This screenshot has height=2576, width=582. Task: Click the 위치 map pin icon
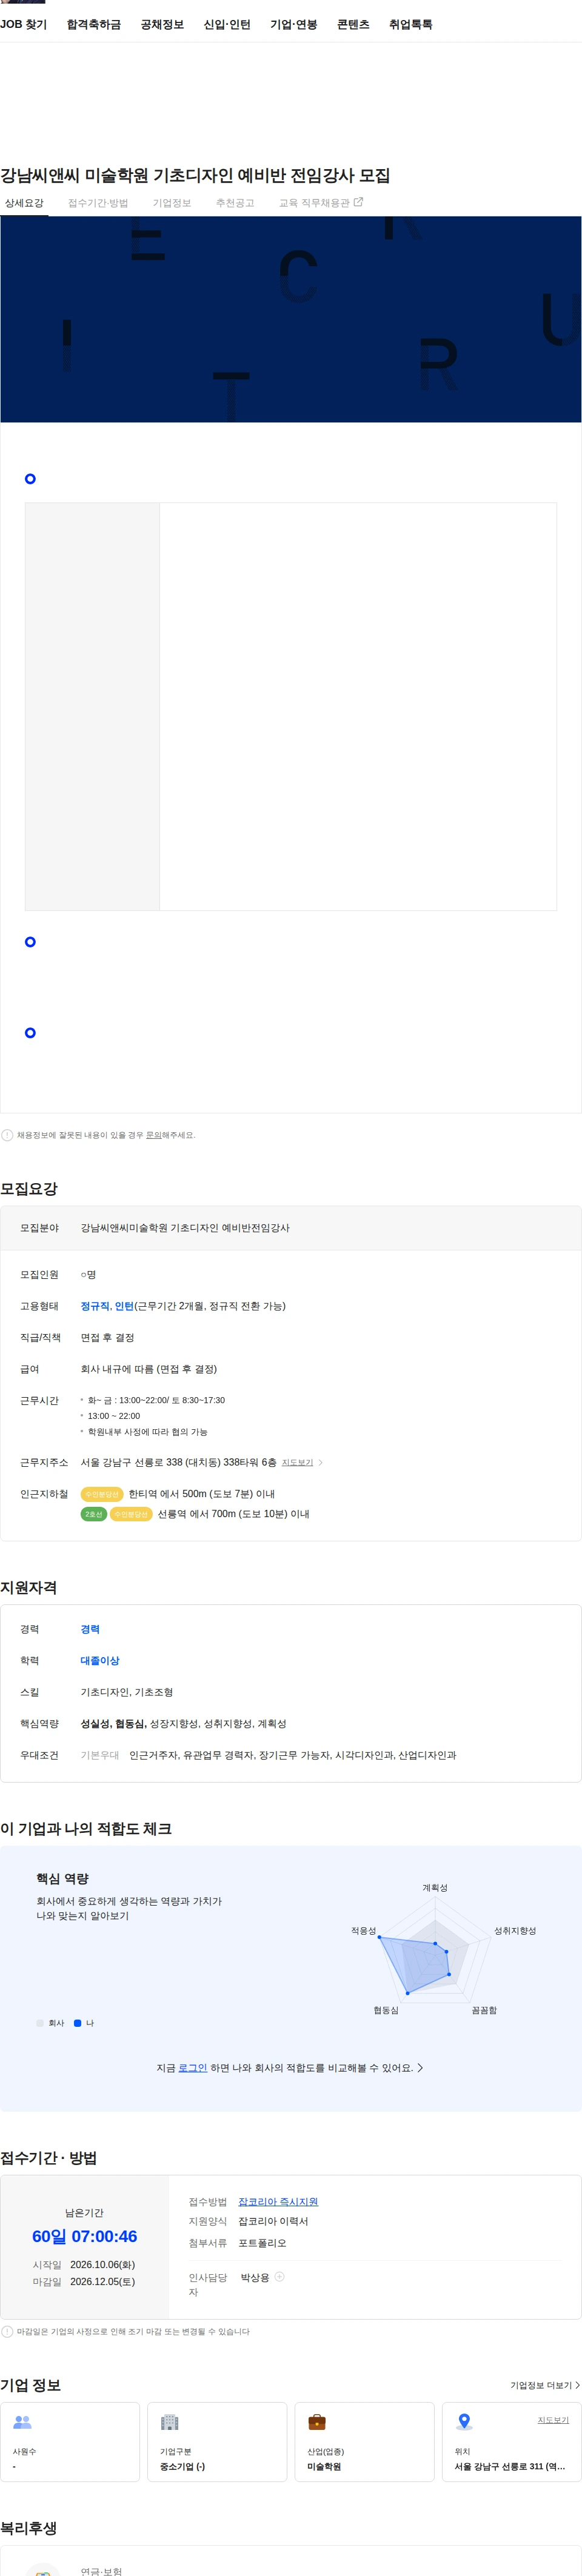[x=464, y=2421]
